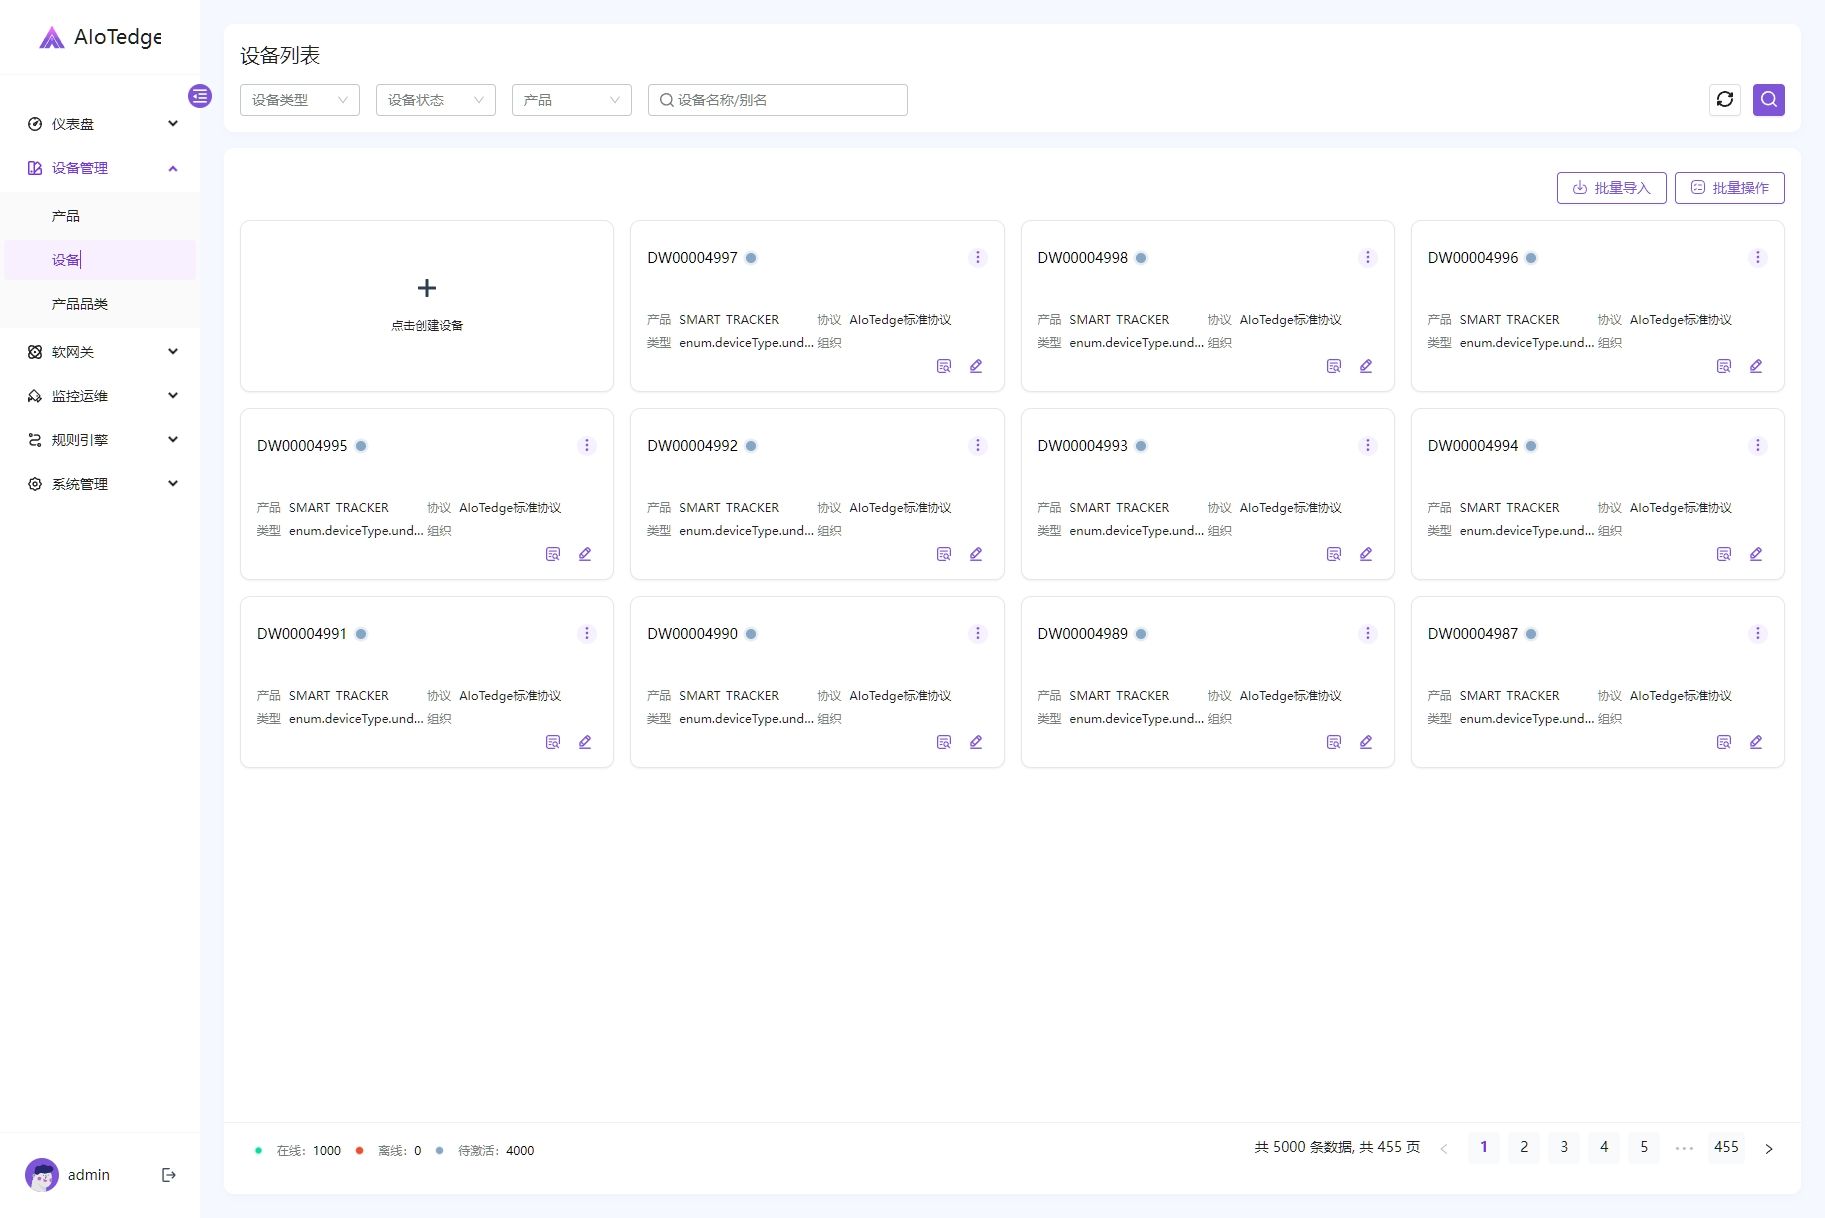
Task: Click details icon on DW00004987
Action: (1724, 742)
